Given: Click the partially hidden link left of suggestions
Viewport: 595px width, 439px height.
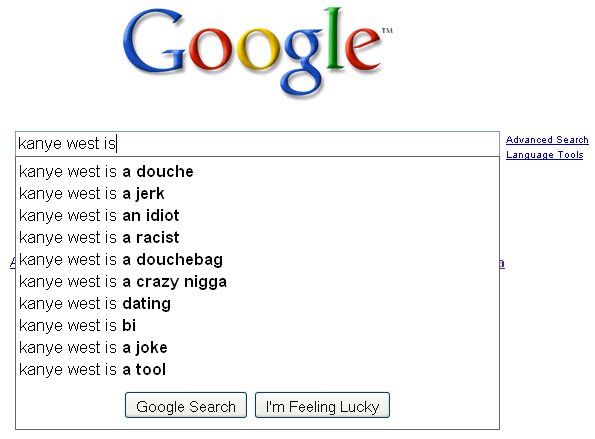Looking at the screenshot, I should (13, 263).
